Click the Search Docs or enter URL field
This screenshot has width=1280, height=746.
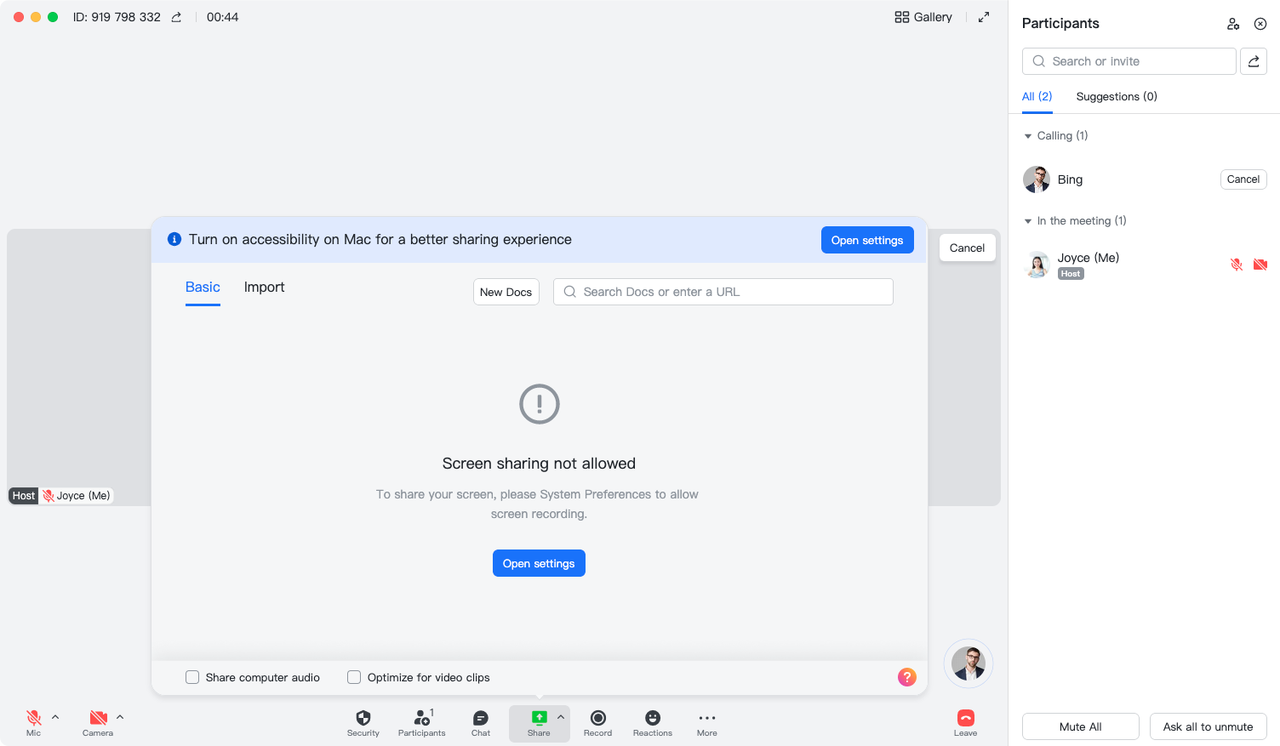click(723, 292)
